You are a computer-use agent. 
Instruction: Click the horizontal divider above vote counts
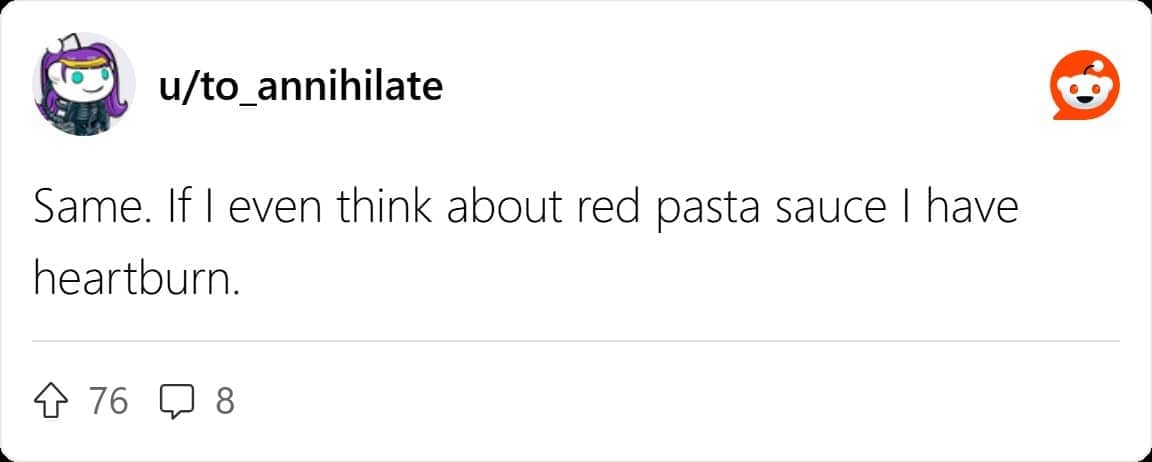tap(576, 341)
